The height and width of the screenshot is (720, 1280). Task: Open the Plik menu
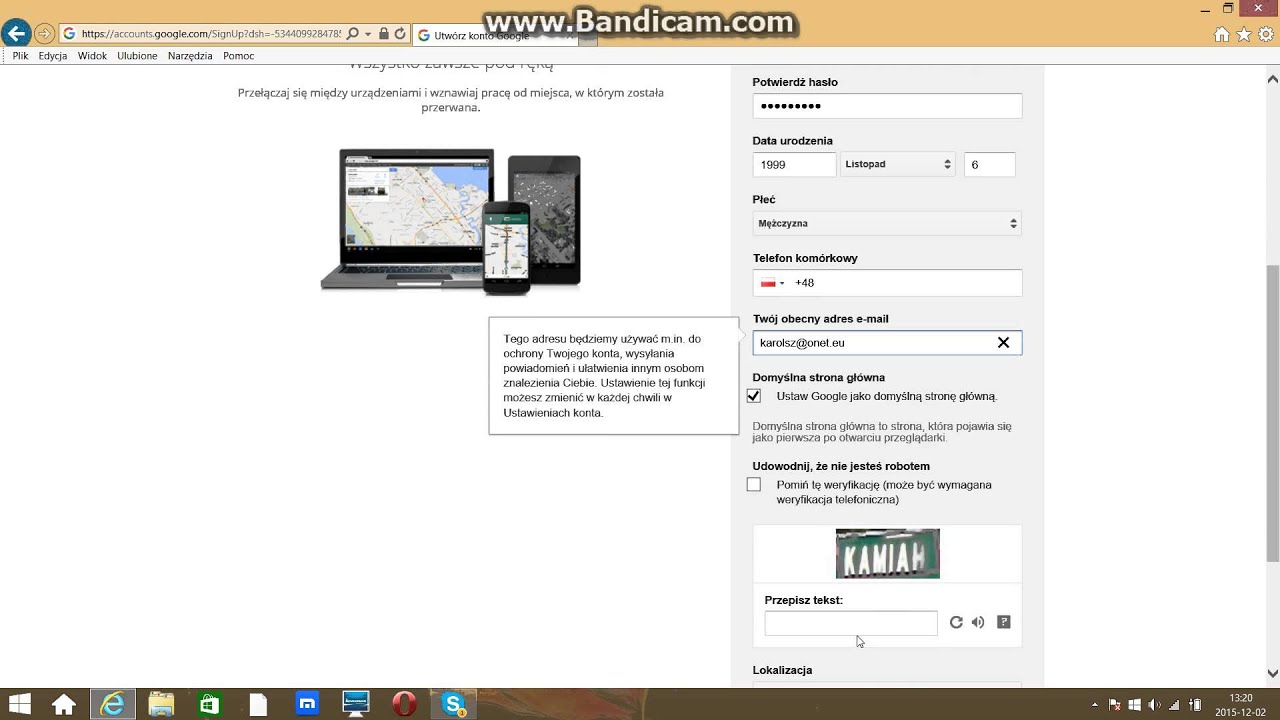click(x=20, y=56)
